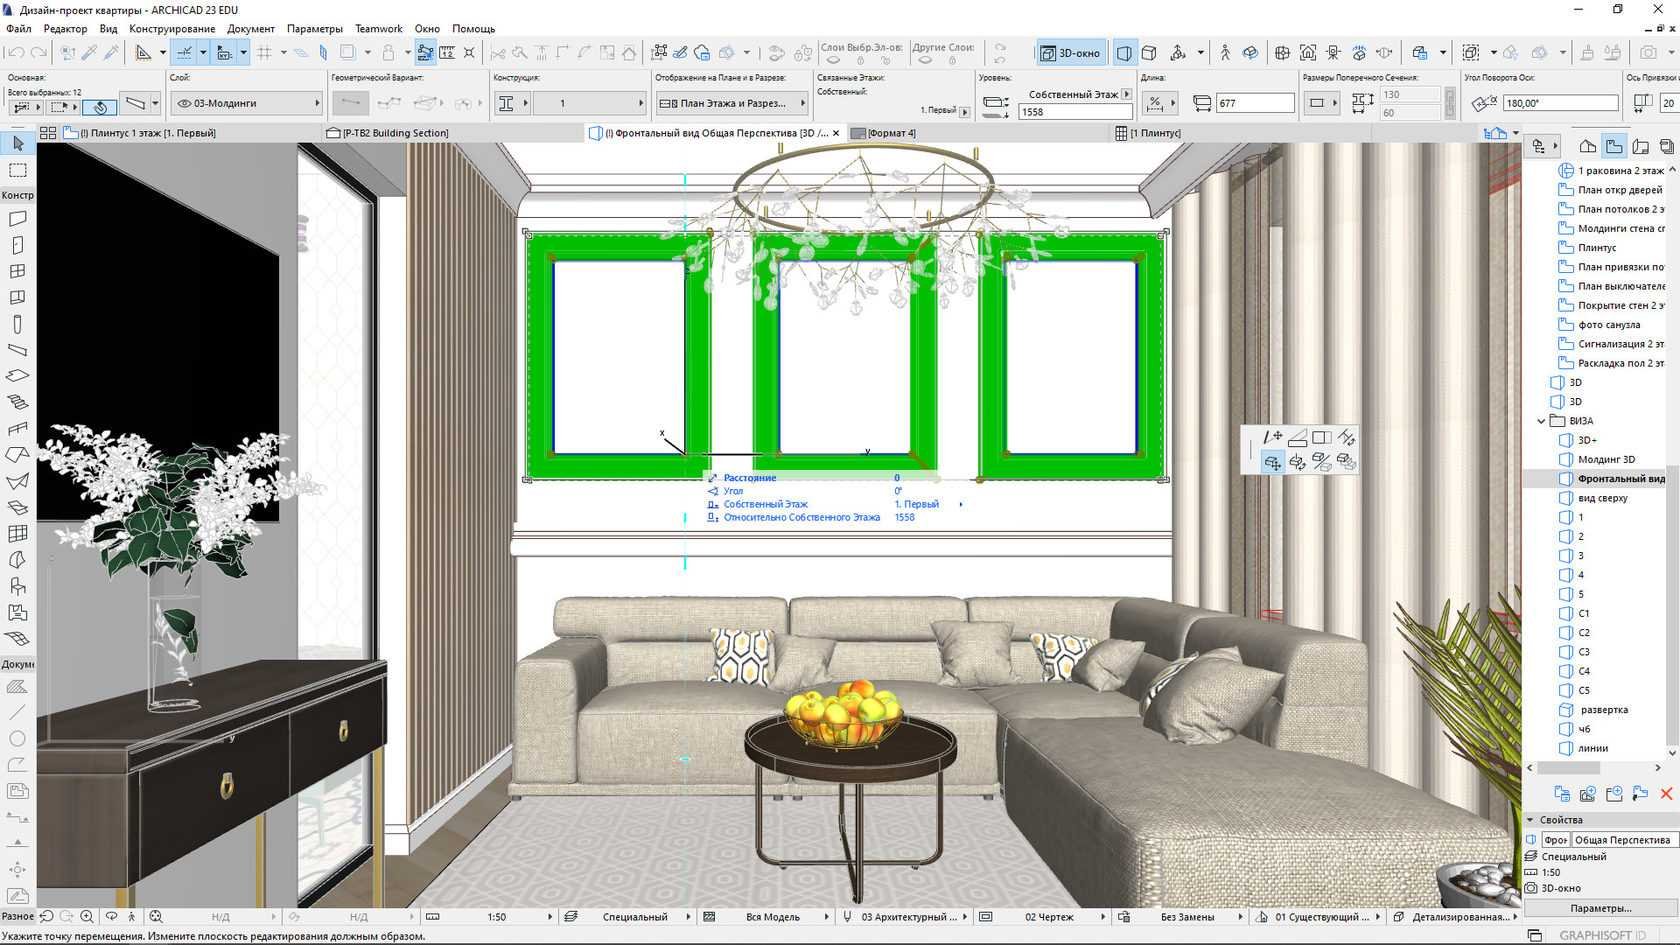Viewport: 1680px width, 945px height.
Task: Click the length field showing 677
Action: (x=1254, y=103)
